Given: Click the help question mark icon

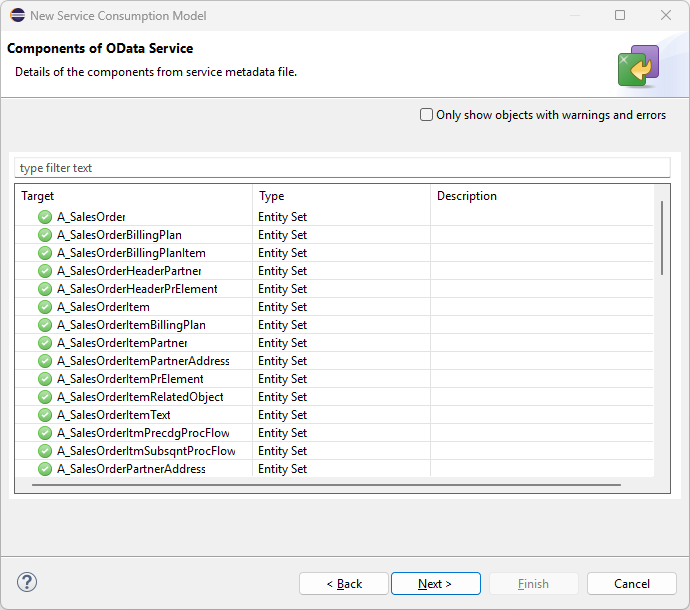Looking at the screenshot, I should pos(27,583).
